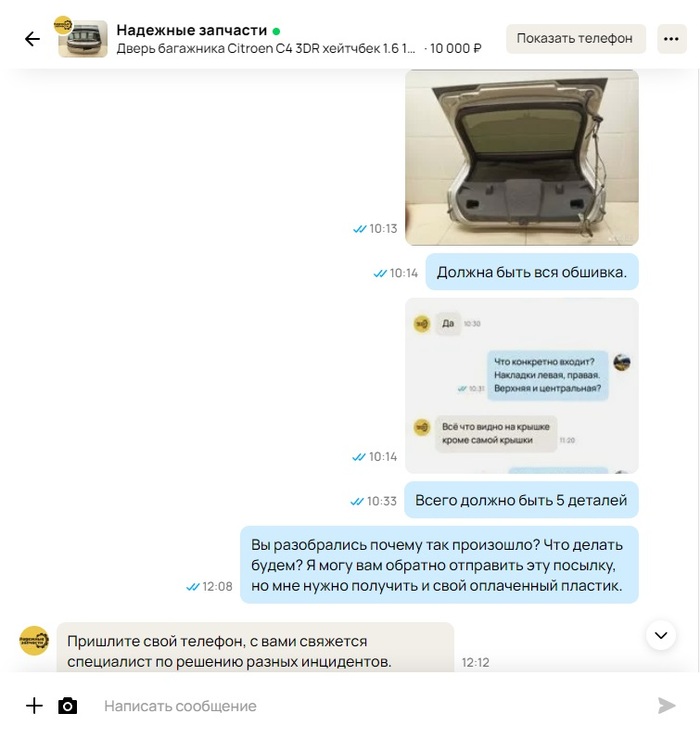Go back with the left arrow icon
The image size is (700, 739).
click(32, 39)
